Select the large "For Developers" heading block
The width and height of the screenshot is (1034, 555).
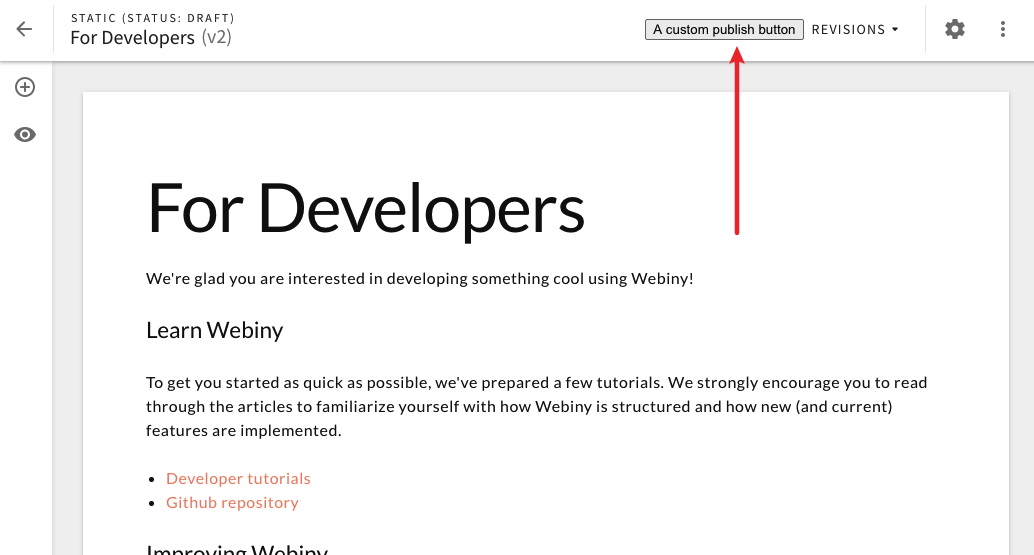(365, 209)
